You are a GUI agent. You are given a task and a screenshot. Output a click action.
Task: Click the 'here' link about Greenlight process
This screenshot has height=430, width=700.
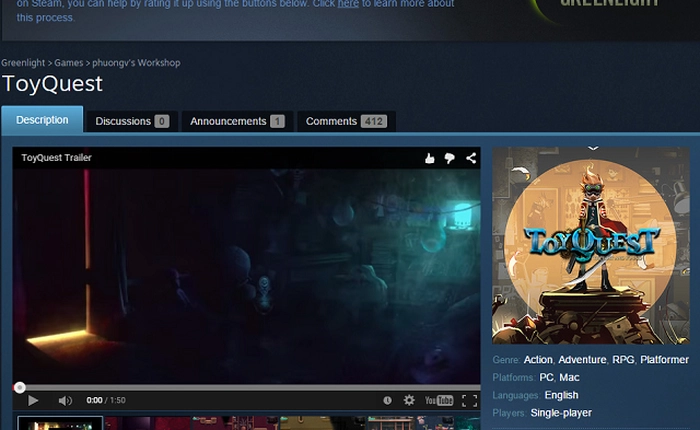[x=348, y=4]
